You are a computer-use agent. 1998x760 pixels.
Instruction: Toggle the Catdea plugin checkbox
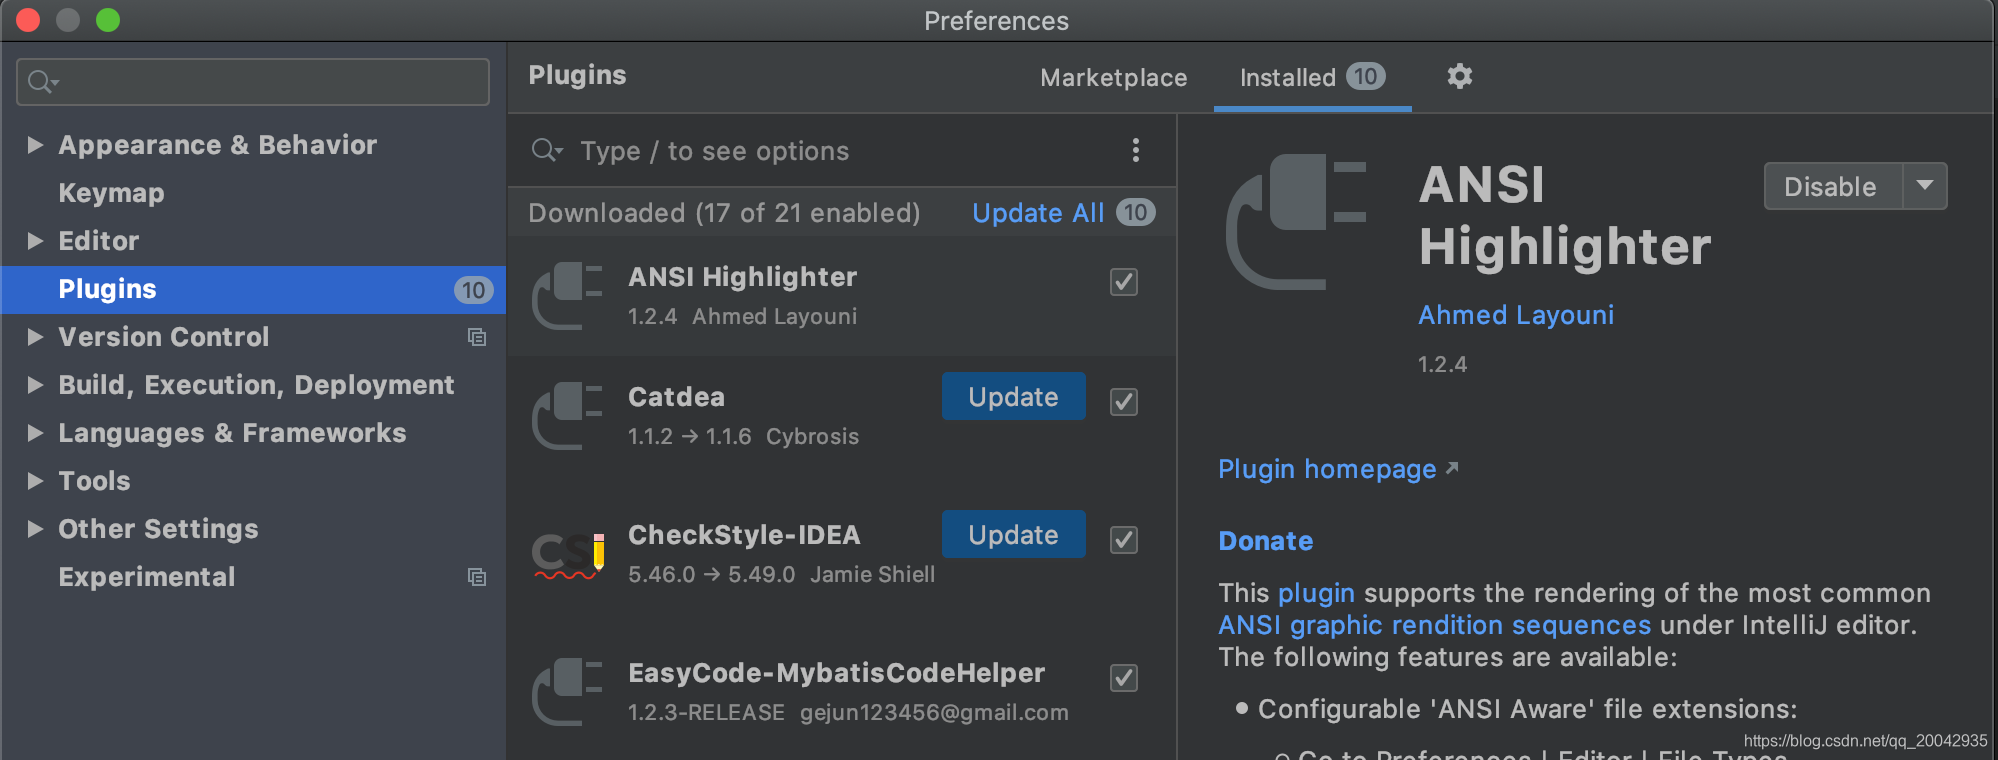point(1124,402)
